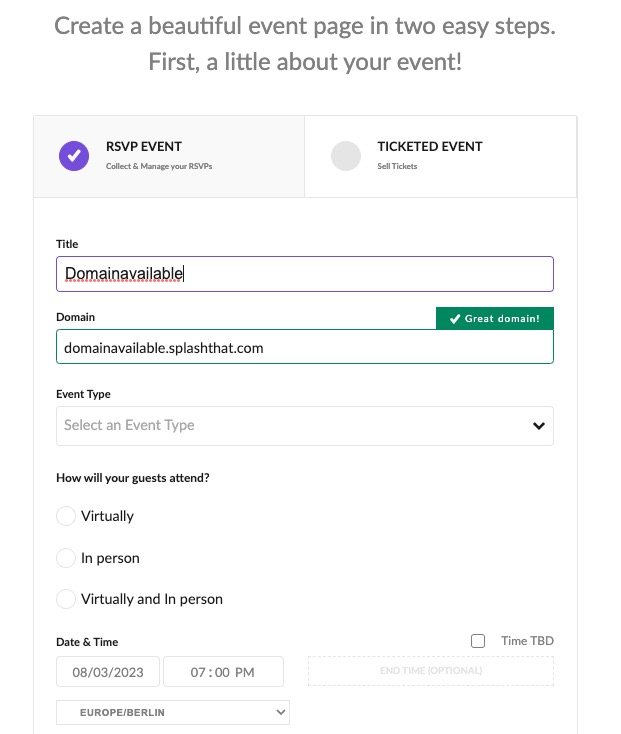This screenshot has width=621, height=734.
Task: Click the Event Type chevron arrow
Action: pyautogui.click(x=539, y=426)
